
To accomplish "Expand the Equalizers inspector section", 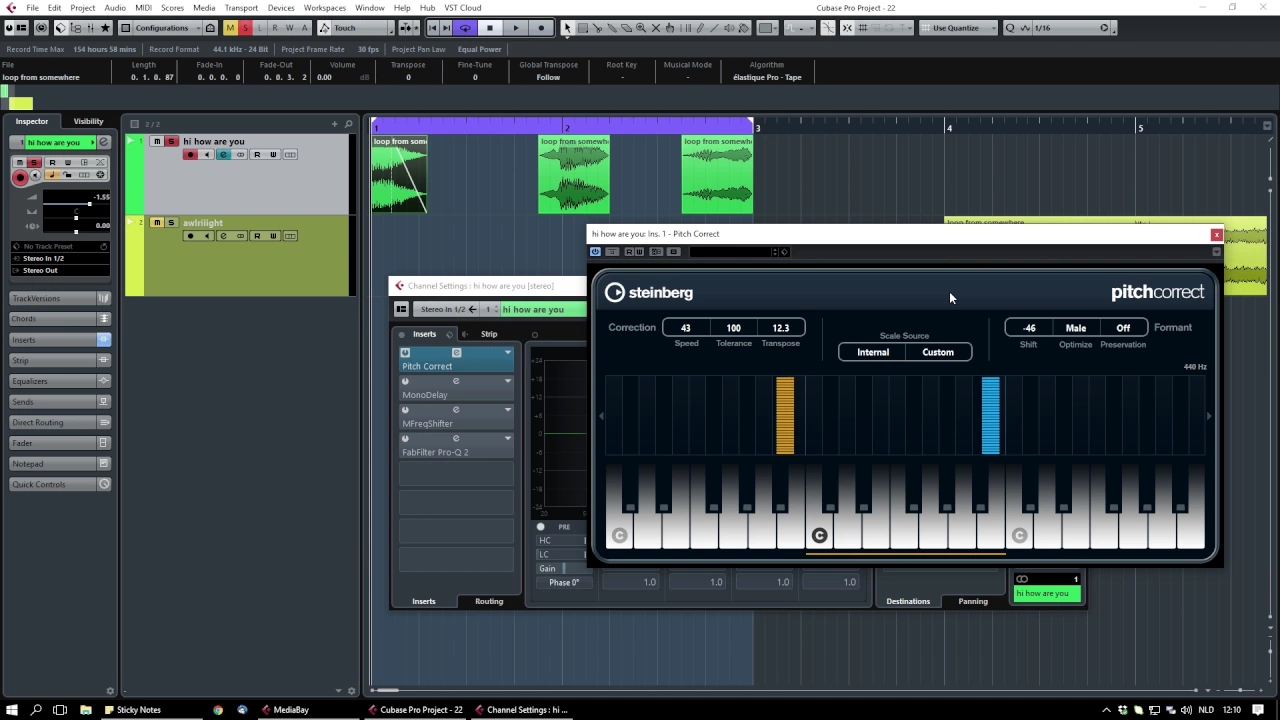I will pos(60,381).
